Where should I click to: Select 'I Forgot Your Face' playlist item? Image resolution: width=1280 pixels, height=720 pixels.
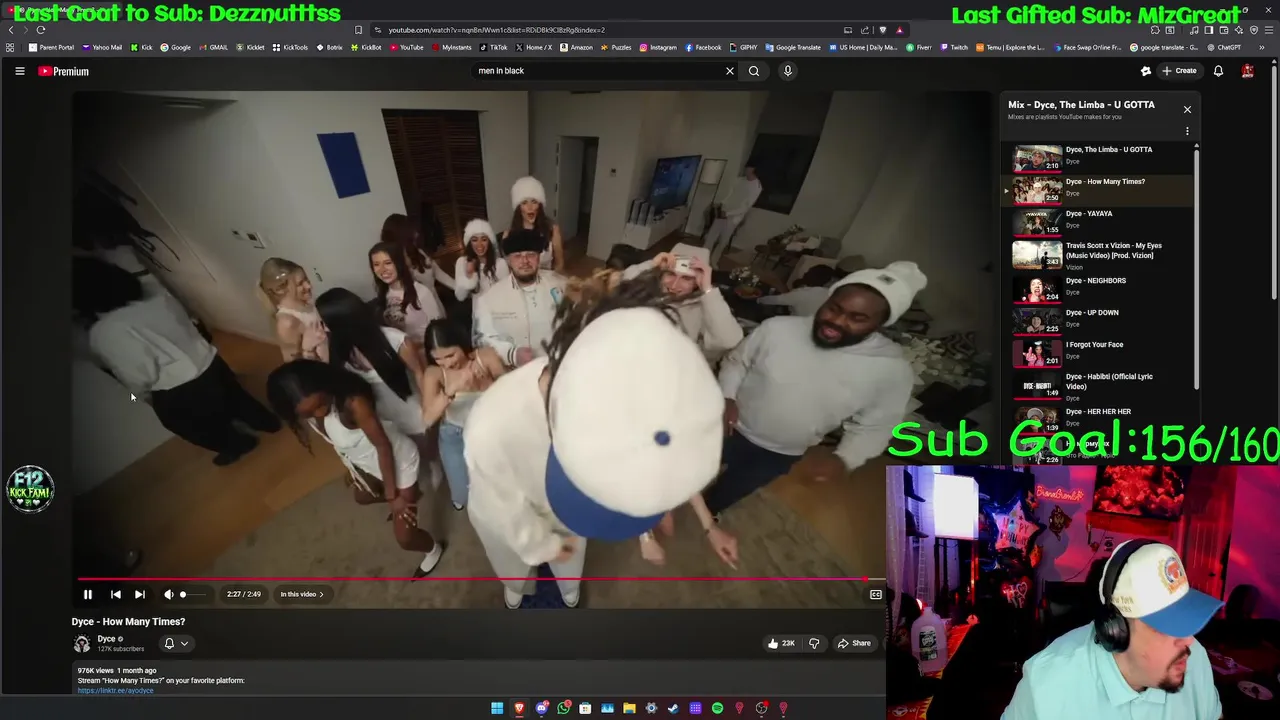(1099, 353)
